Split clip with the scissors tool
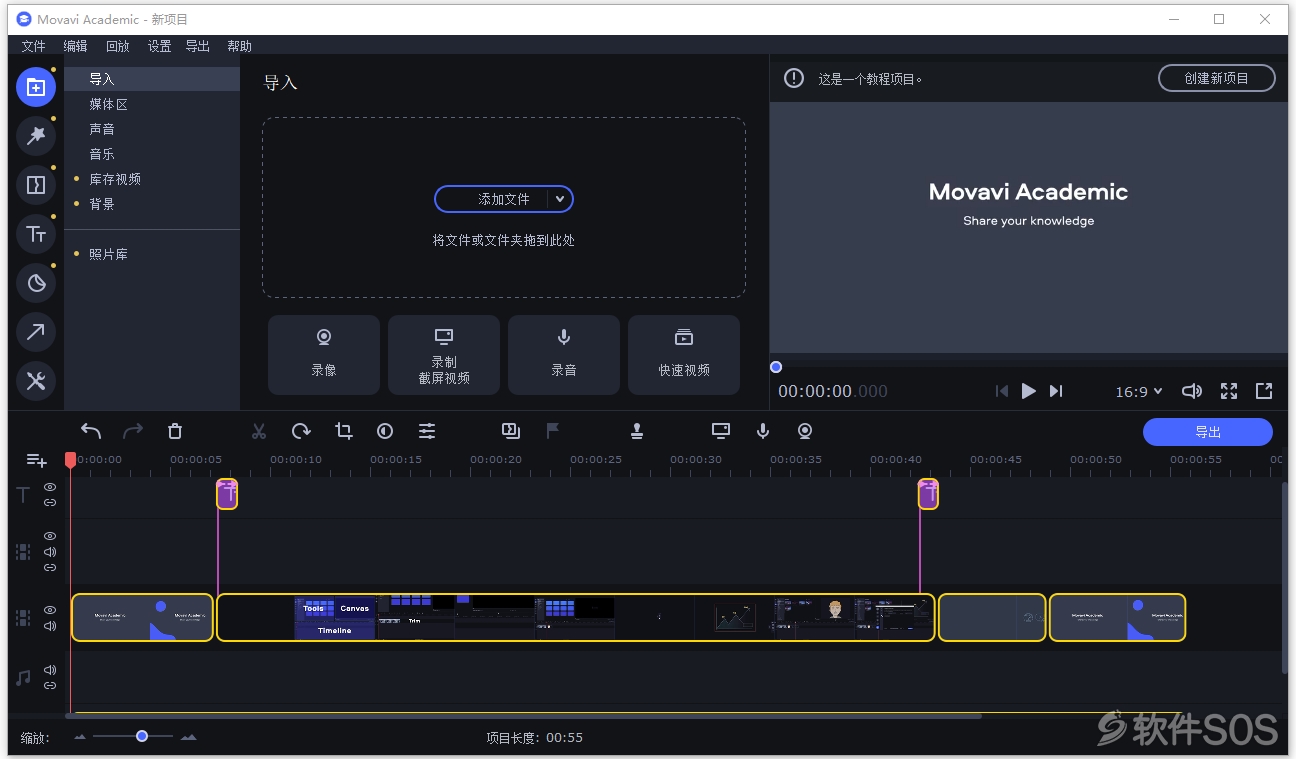1296x759 pixels. pos(259,431)
